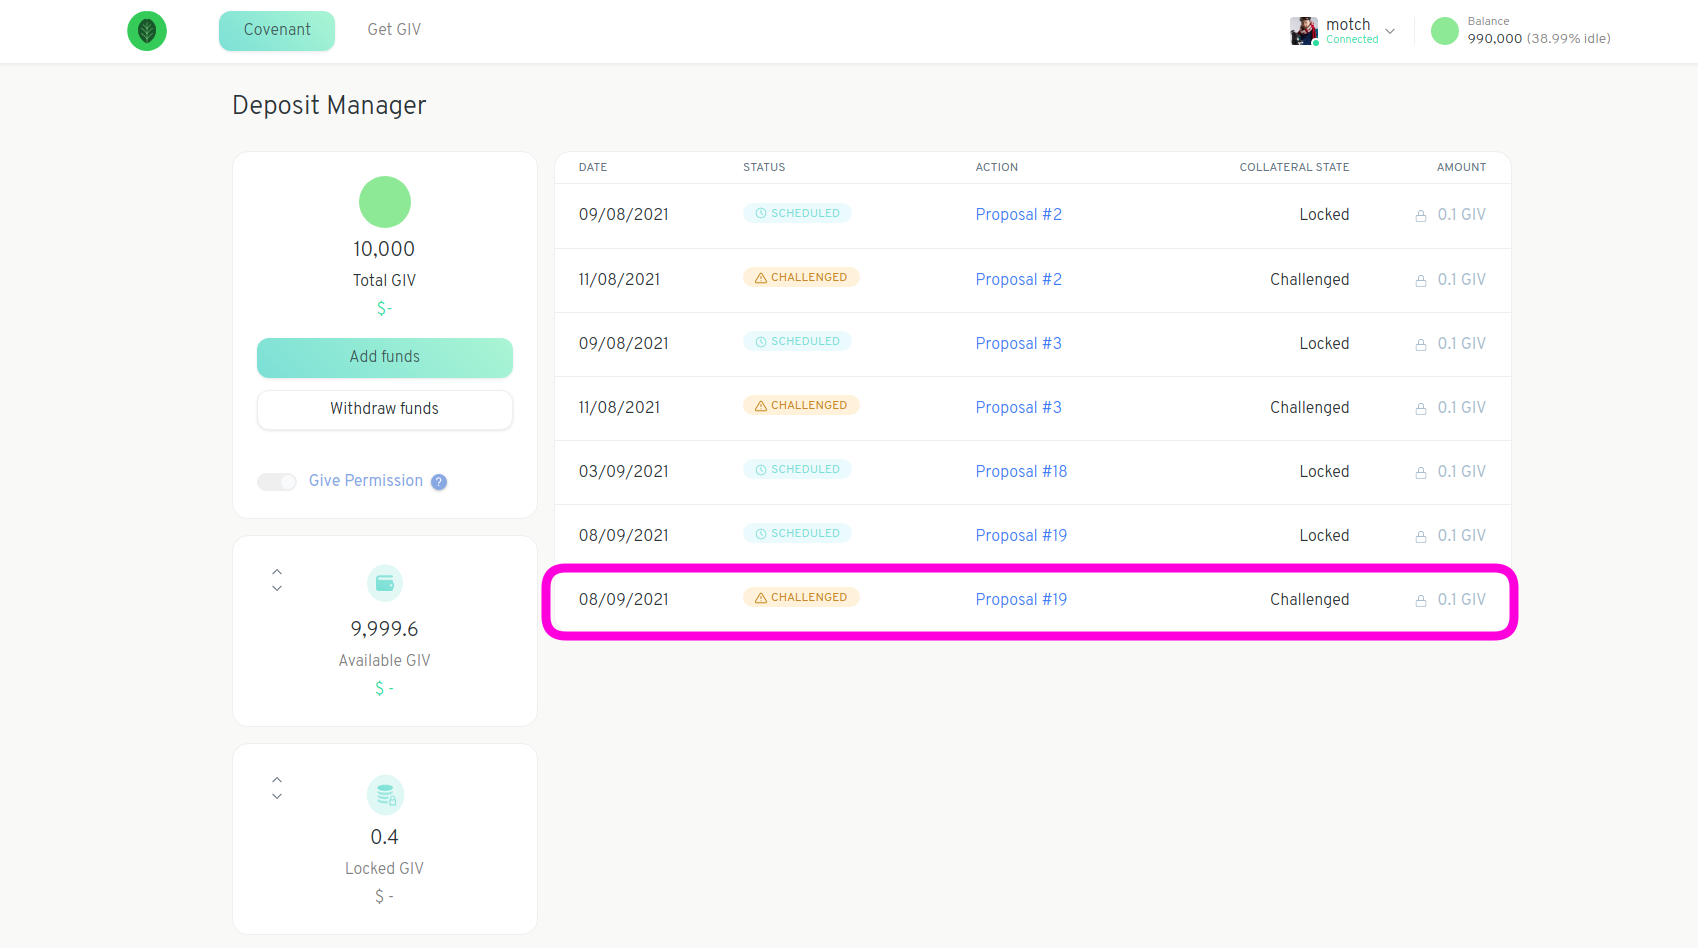Click the Add funds button
Screen dimensions: 1698x948
point(385,357)
